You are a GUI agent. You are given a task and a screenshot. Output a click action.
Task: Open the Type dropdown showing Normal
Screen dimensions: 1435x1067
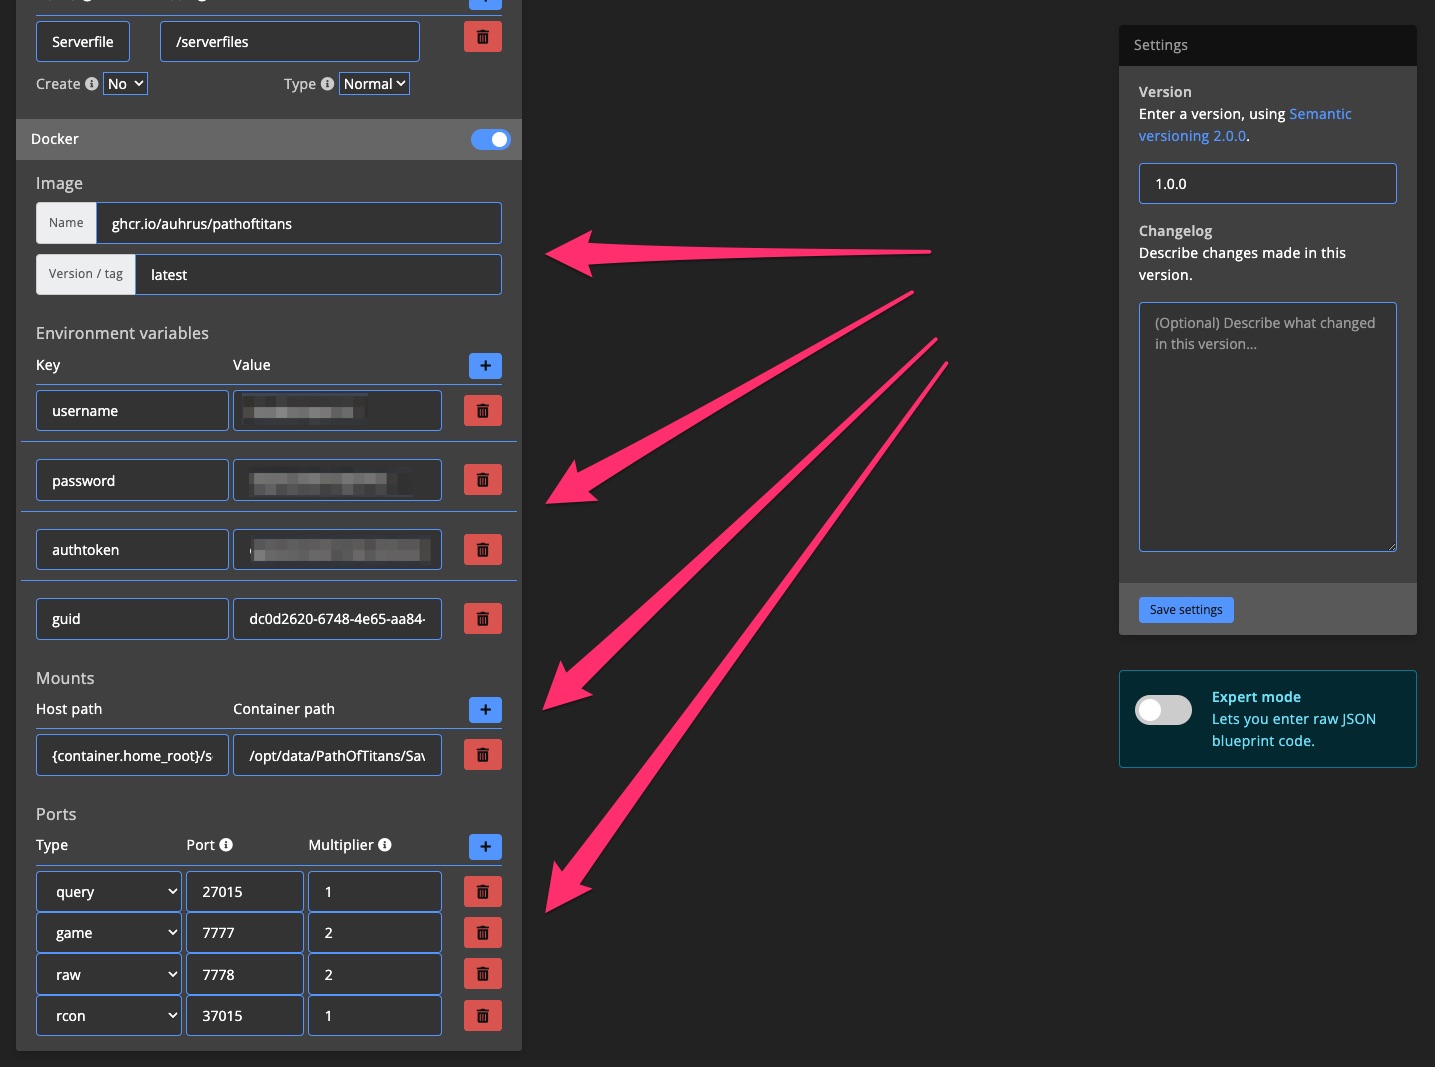(373, 83)
